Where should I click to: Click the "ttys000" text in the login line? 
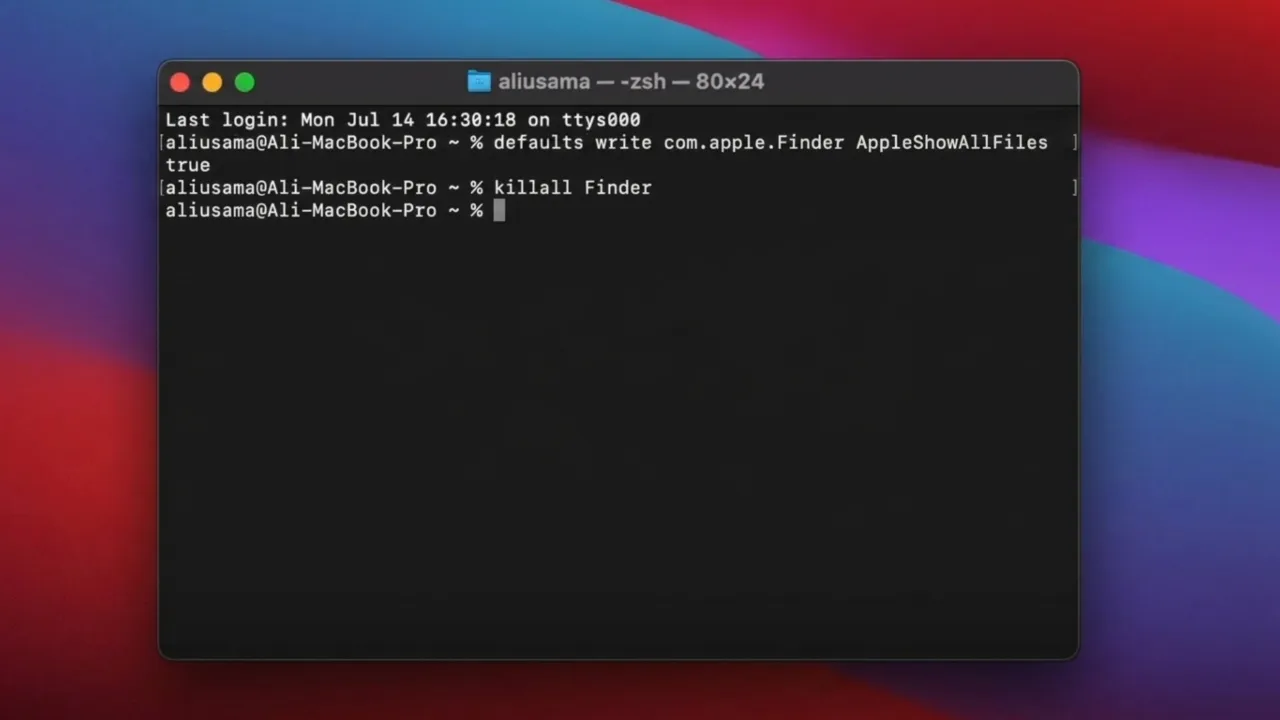coord(601,120)
